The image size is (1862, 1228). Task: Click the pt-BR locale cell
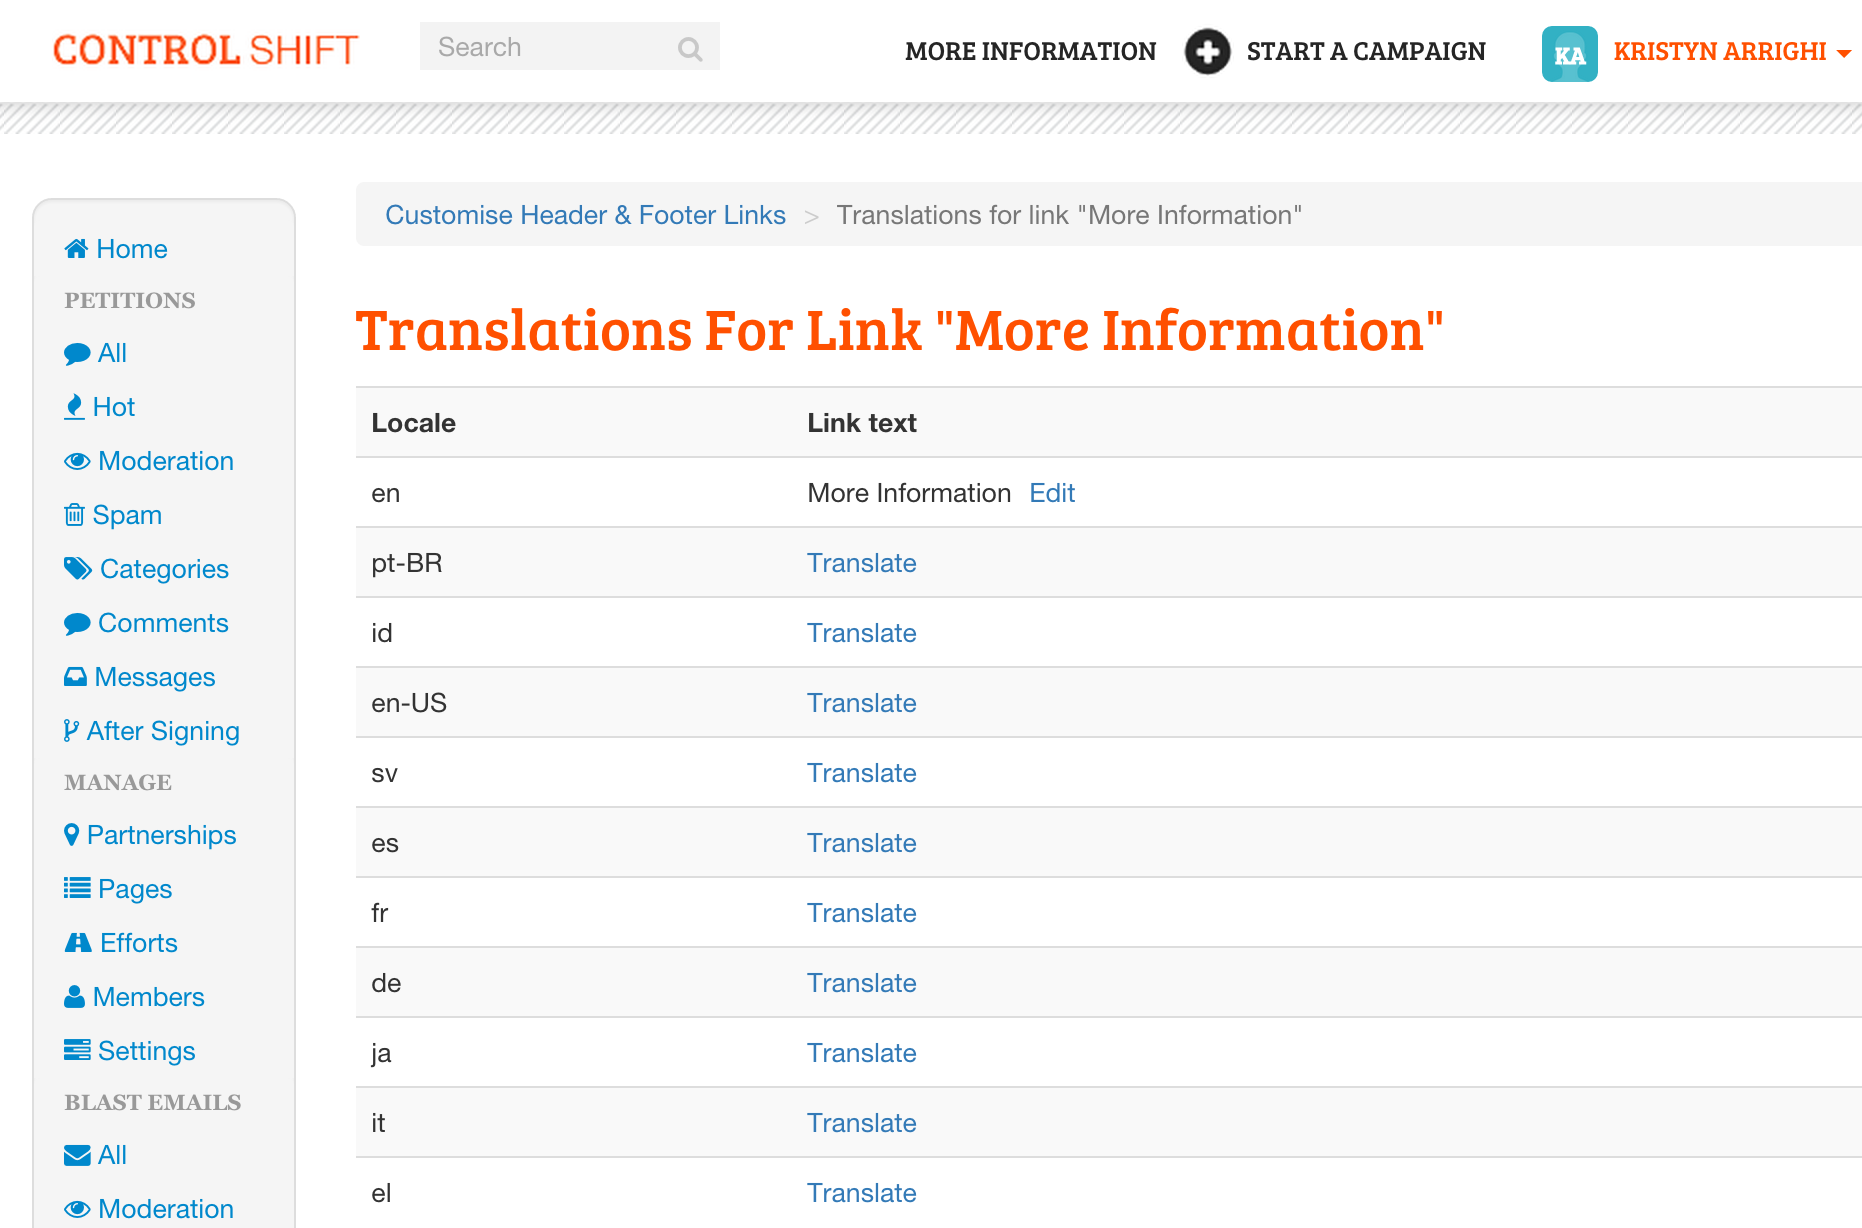406,563
